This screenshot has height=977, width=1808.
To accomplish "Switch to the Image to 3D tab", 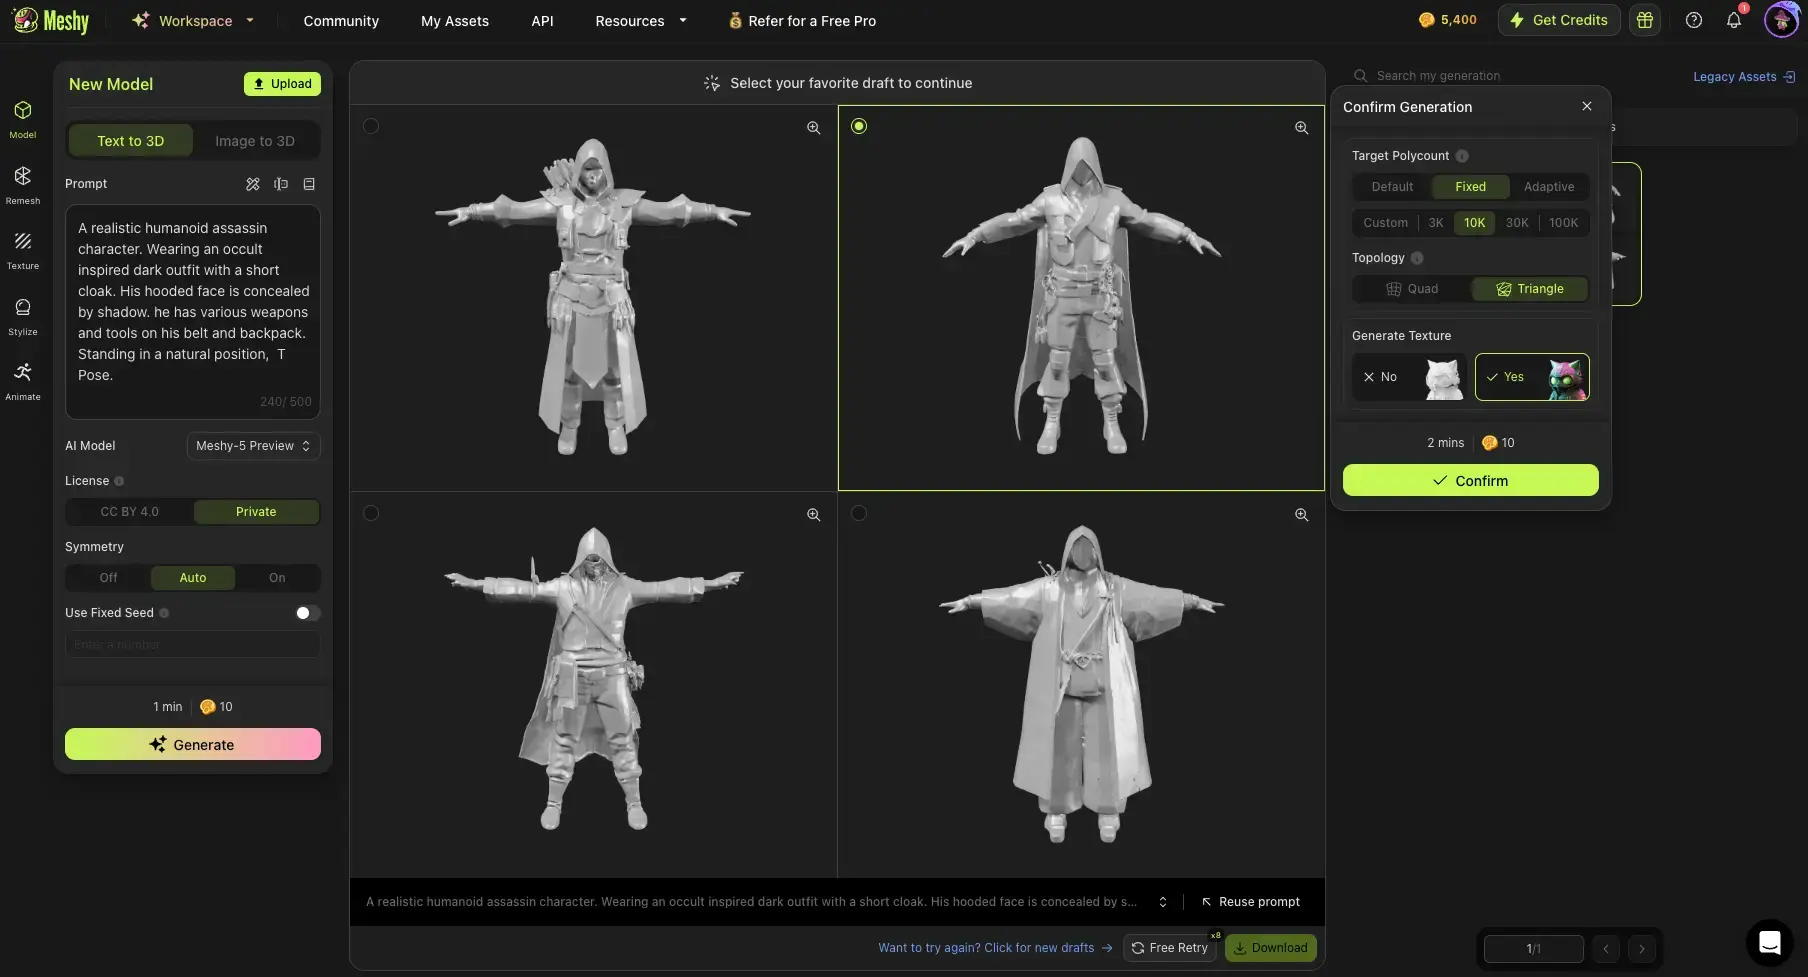I will tap(256, 140).
